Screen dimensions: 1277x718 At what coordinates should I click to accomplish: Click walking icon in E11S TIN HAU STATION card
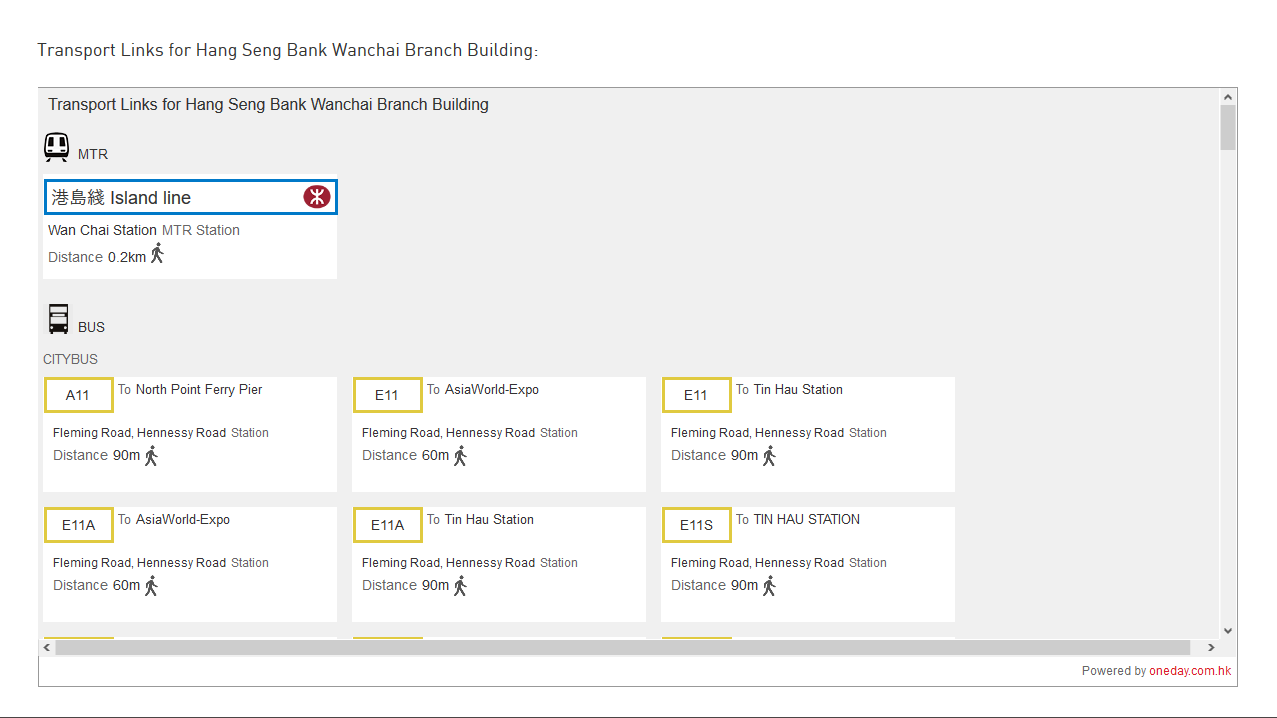coord(770,586)
